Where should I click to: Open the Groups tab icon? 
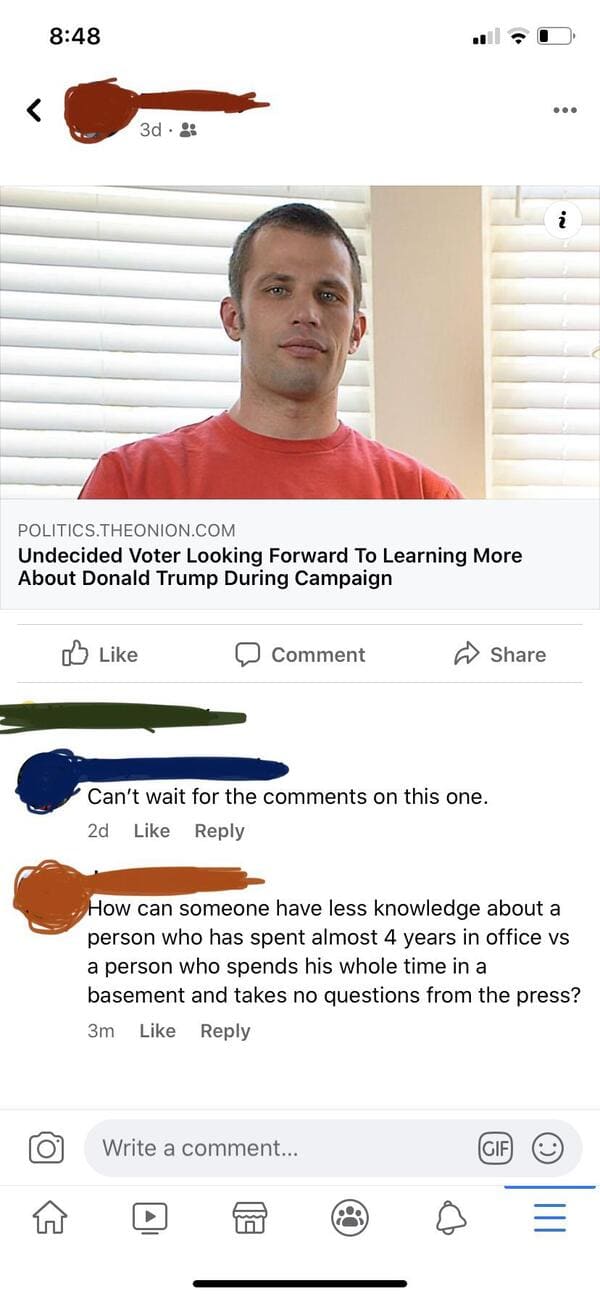pyautogui.click(x=350, y=1217)
